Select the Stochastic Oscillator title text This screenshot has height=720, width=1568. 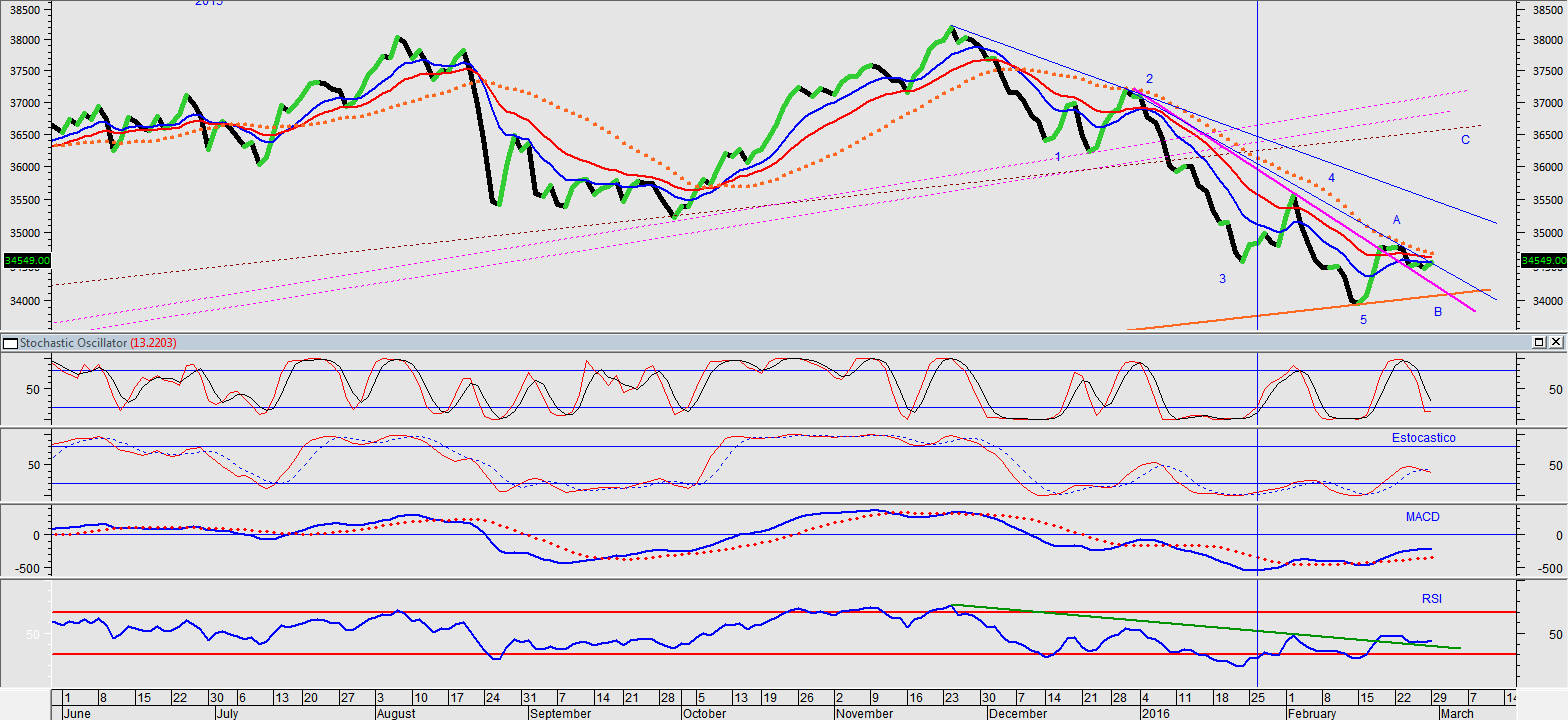tap(74, 342)
